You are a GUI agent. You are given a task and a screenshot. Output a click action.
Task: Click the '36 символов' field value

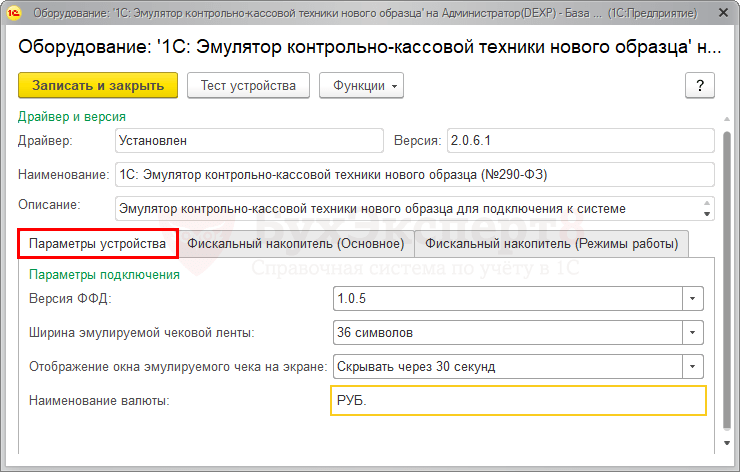[508, 332]
